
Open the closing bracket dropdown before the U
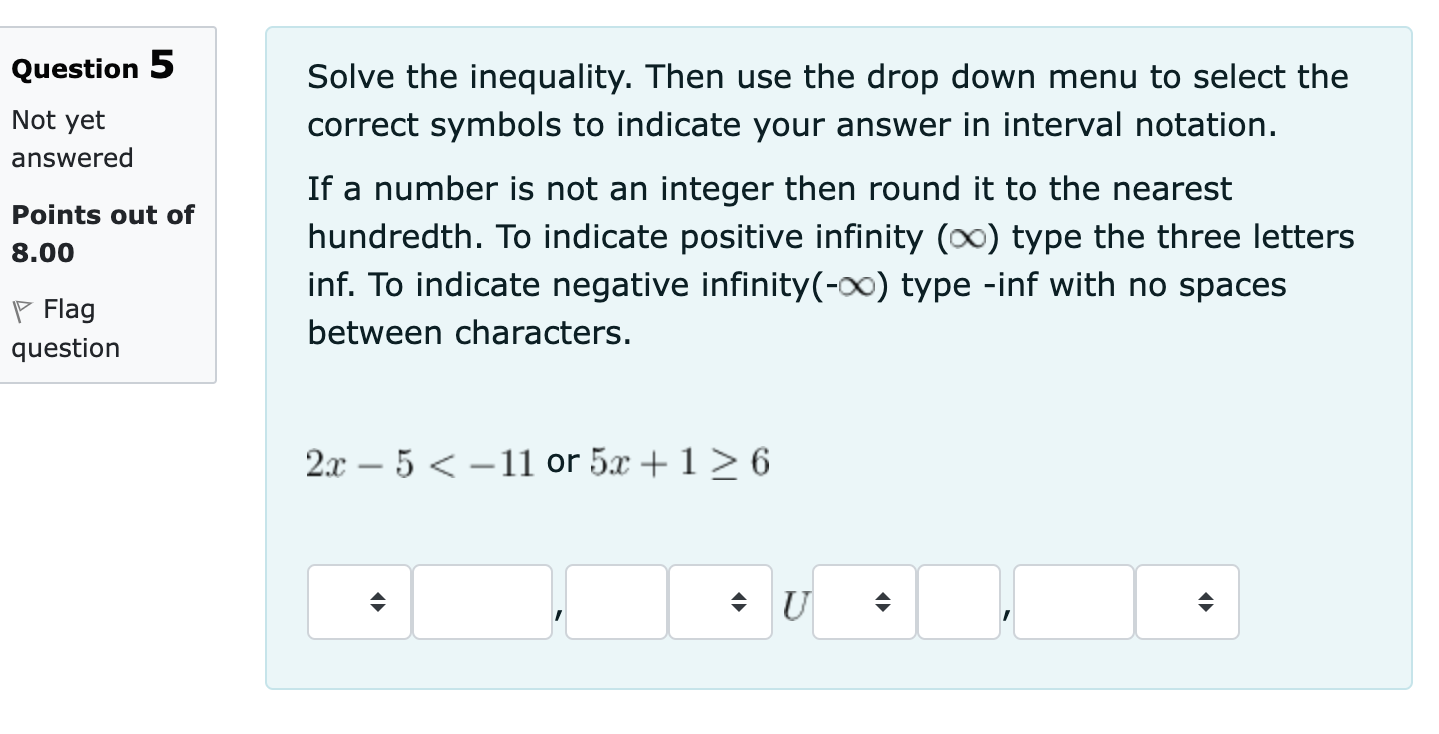click(720, 601)
